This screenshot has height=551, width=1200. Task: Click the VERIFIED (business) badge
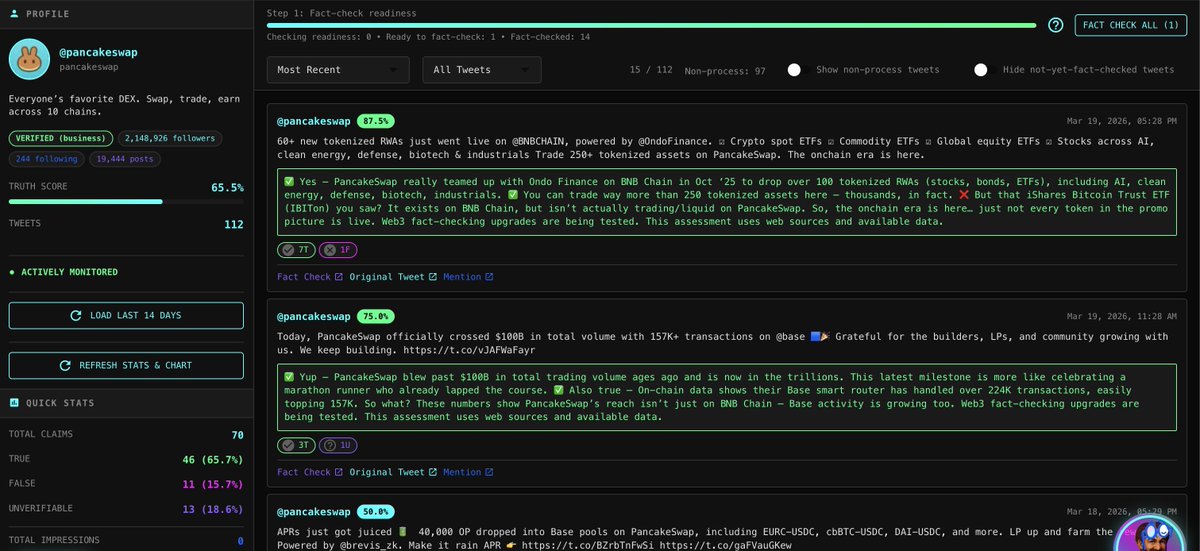(x=61, y=138)
